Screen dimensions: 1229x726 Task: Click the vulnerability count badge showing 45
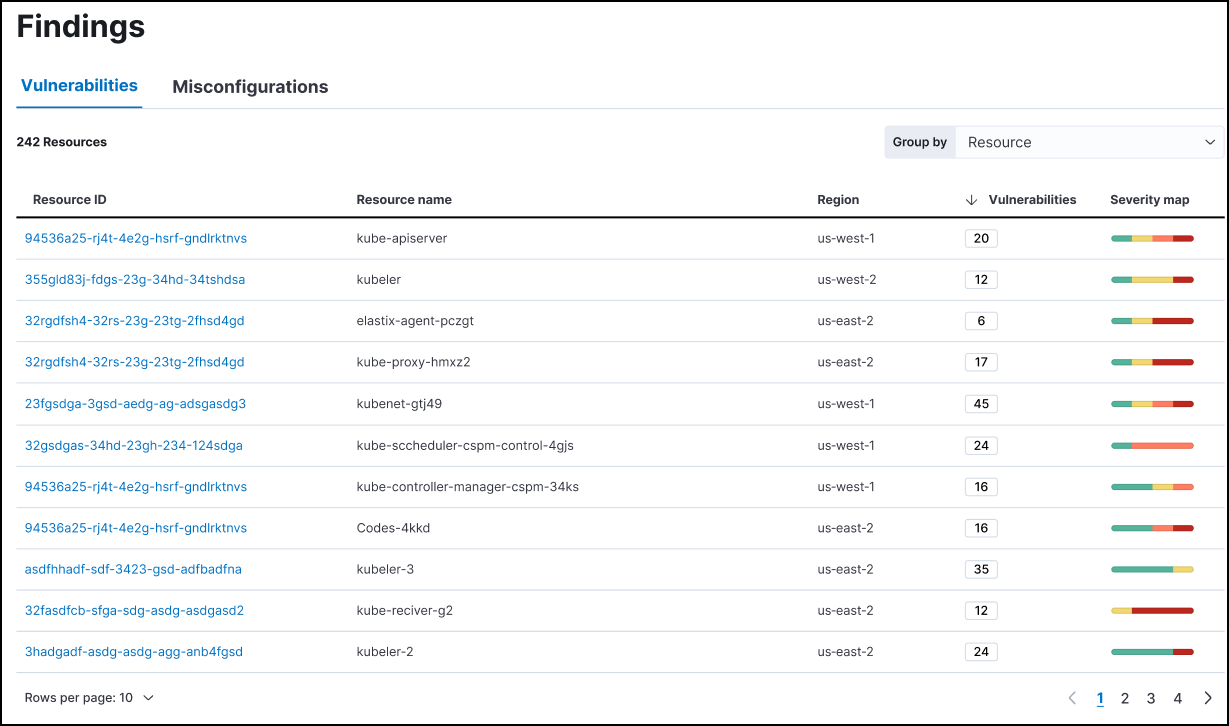click(981, 403)
